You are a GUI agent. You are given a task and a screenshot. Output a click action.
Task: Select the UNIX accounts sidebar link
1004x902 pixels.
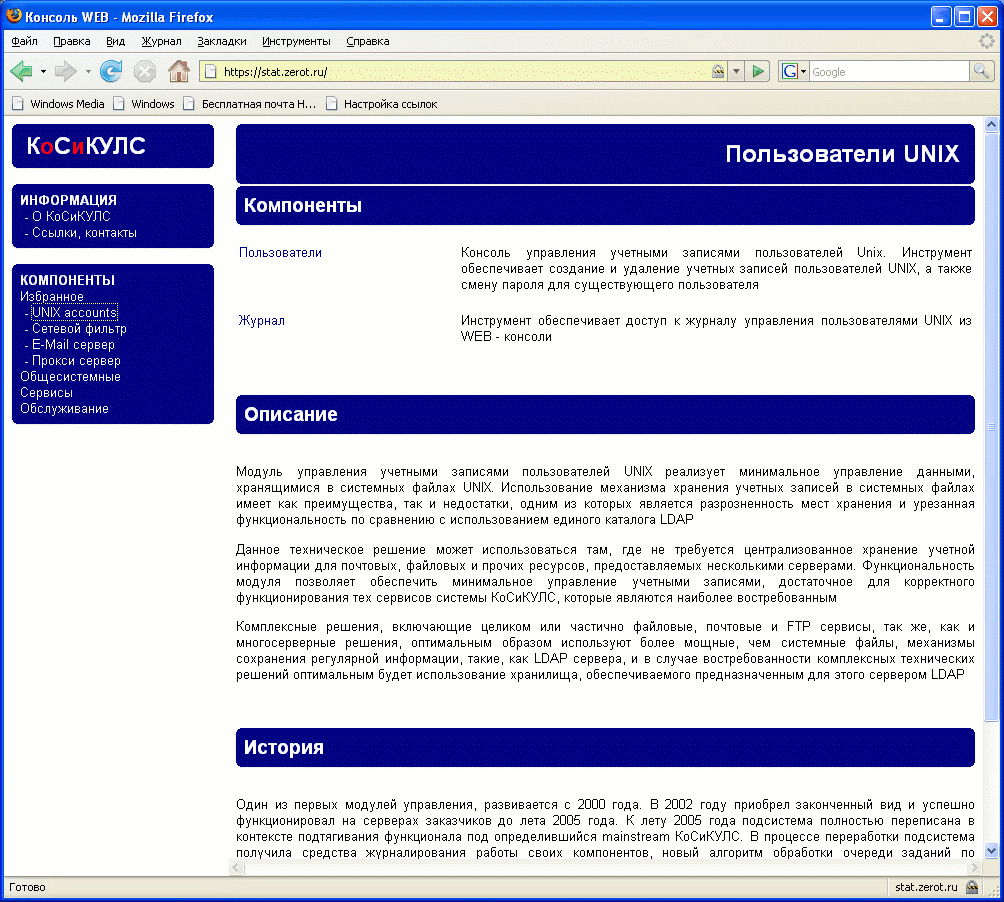click(74, 312)
